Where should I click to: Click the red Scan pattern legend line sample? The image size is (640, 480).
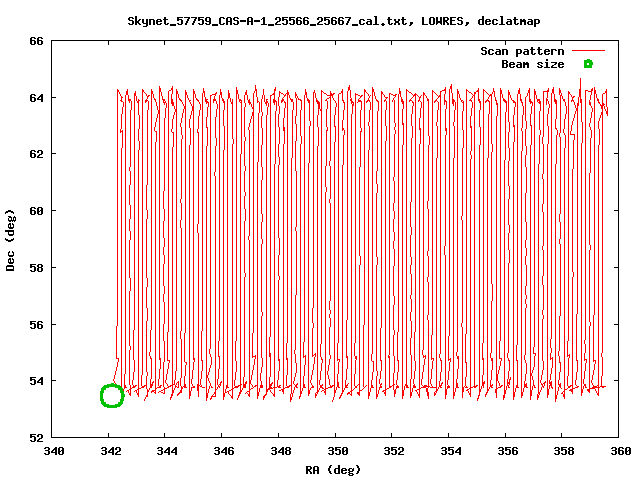pyautogui.click(x=588, y=51)
